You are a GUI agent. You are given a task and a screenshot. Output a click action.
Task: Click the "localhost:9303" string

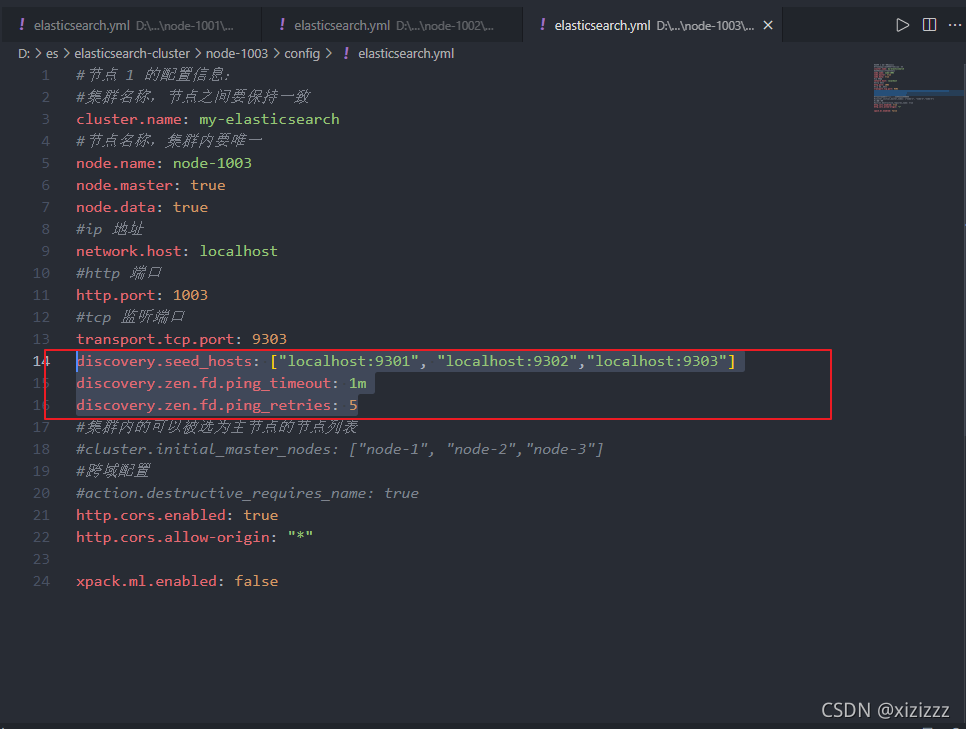[x=656, y=361]
